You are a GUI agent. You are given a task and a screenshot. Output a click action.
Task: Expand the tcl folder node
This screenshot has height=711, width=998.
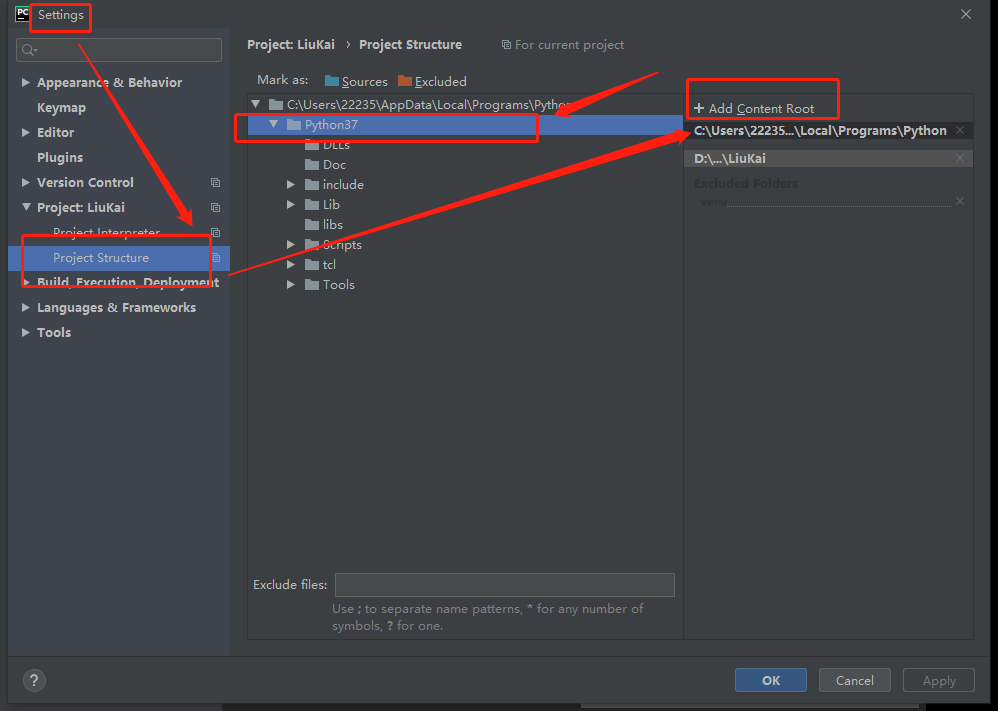(x=291, y=264)
